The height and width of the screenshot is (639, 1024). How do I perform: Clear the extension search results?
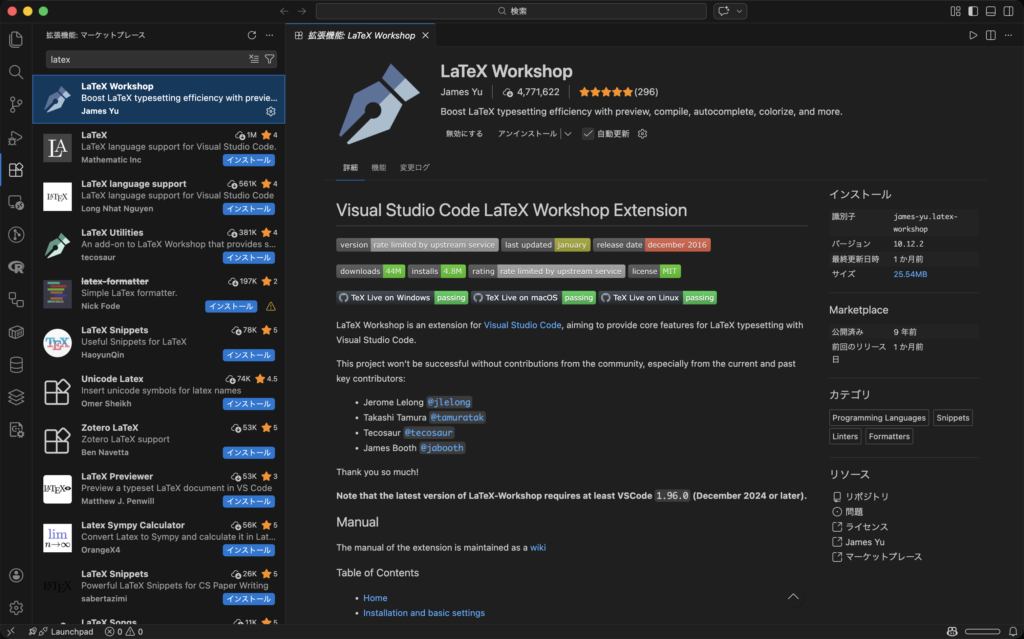pyautogui.click(x=253, y=59)
